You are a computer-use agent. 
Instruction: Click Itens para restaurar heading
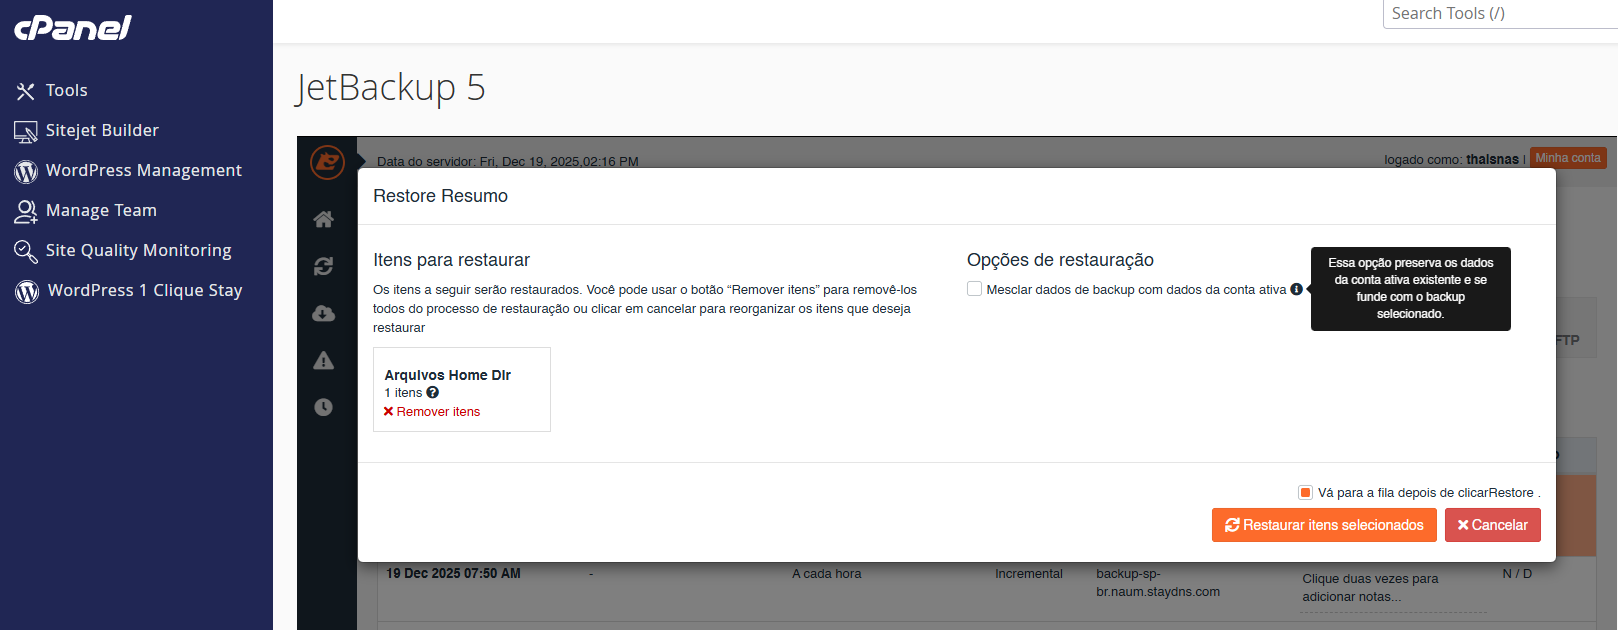pyautogui.click(x=451, y=260)
